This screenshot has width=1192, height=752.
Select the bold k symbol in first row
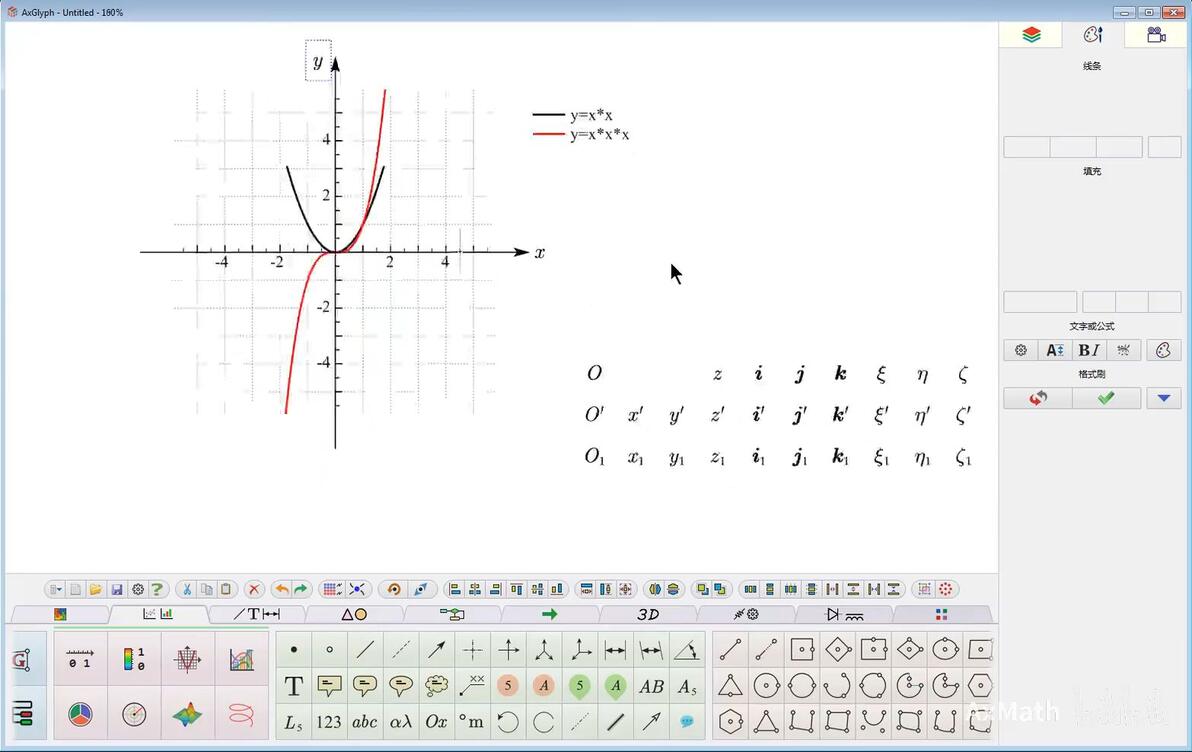click(840, 373)
